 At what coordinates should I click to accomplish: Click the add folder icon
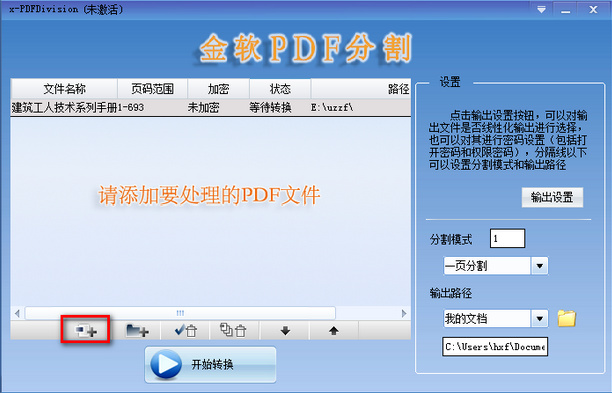[x=137, y=331]
